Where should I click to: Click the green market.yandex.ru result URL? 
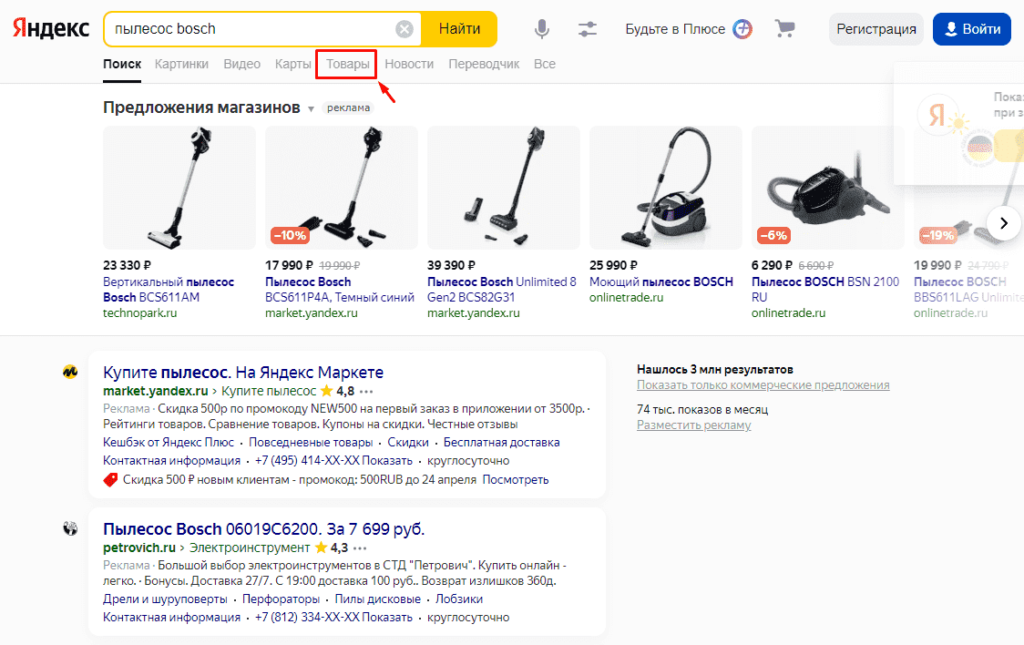(x=155, y=391)
